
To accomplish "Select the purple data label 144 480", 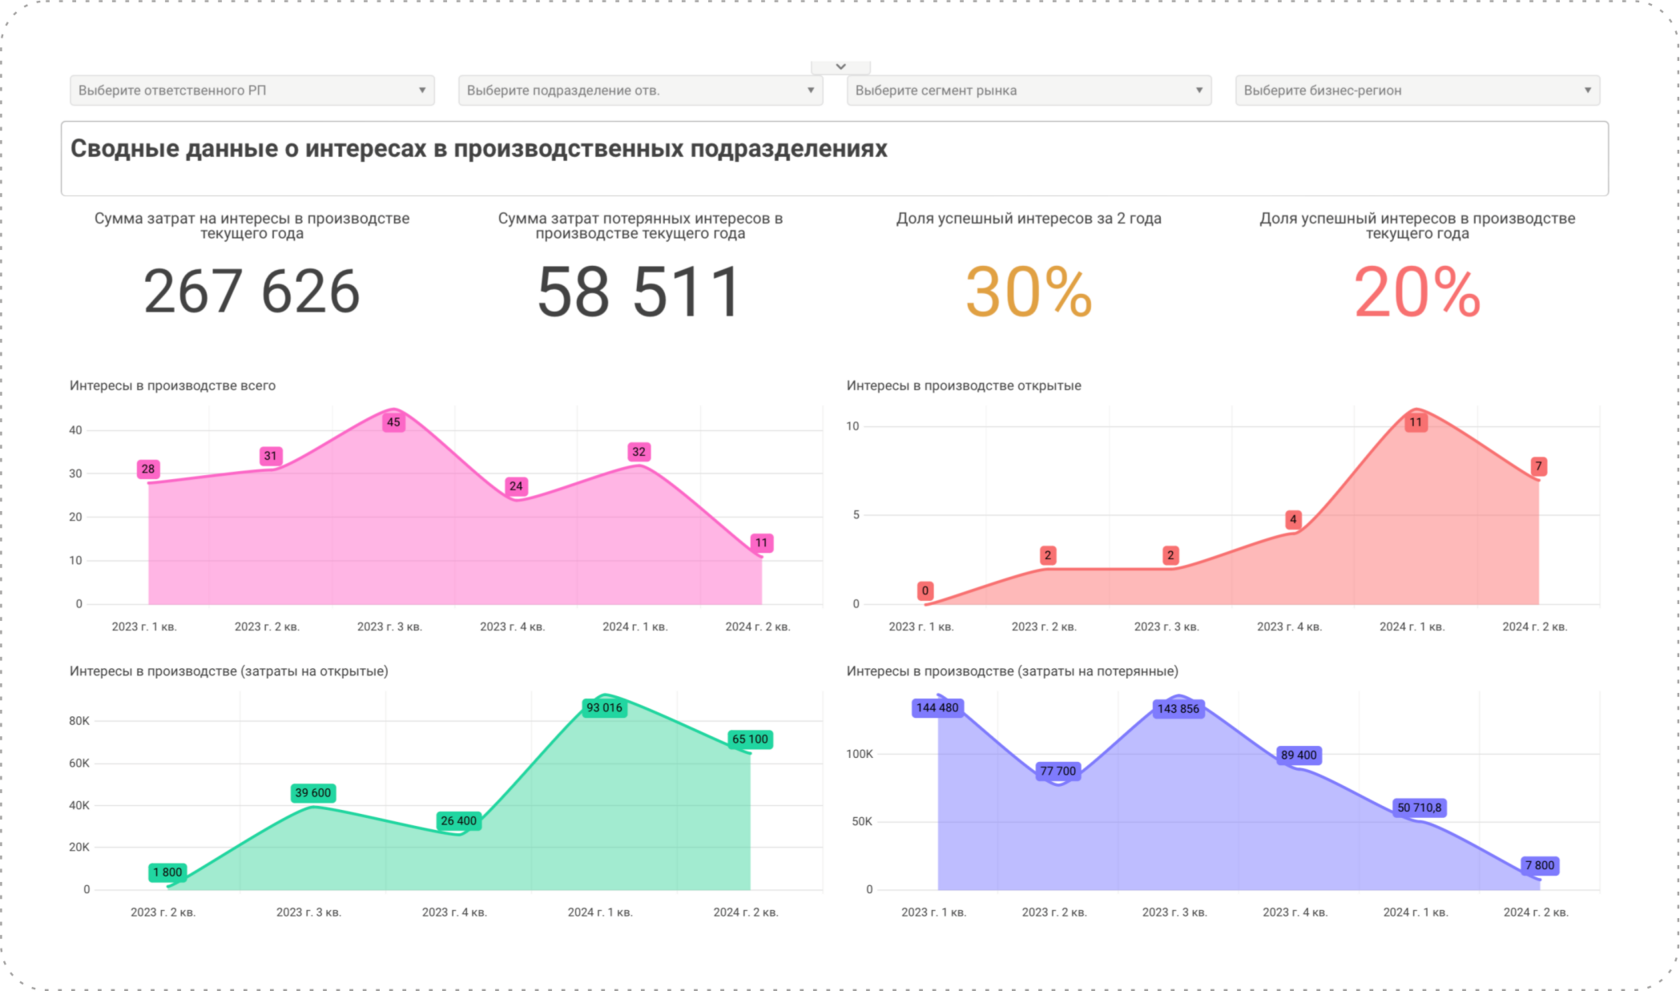I will tap(938, 708).
